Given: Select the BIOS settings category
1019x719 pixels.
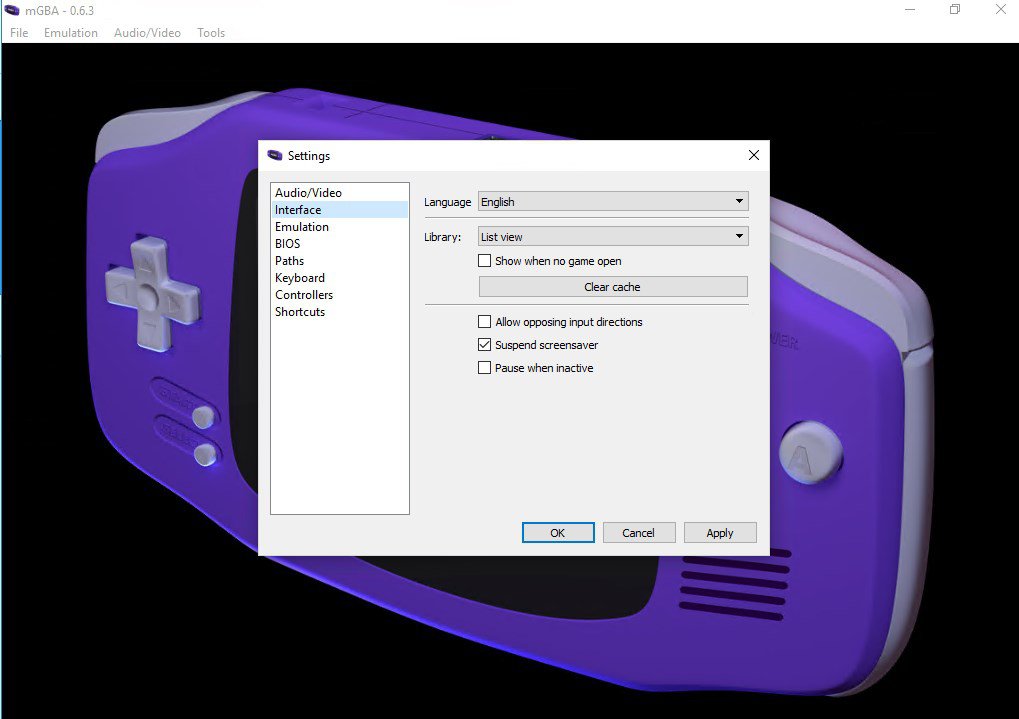Looking at the screenshot, I should (x=339, y=243).
